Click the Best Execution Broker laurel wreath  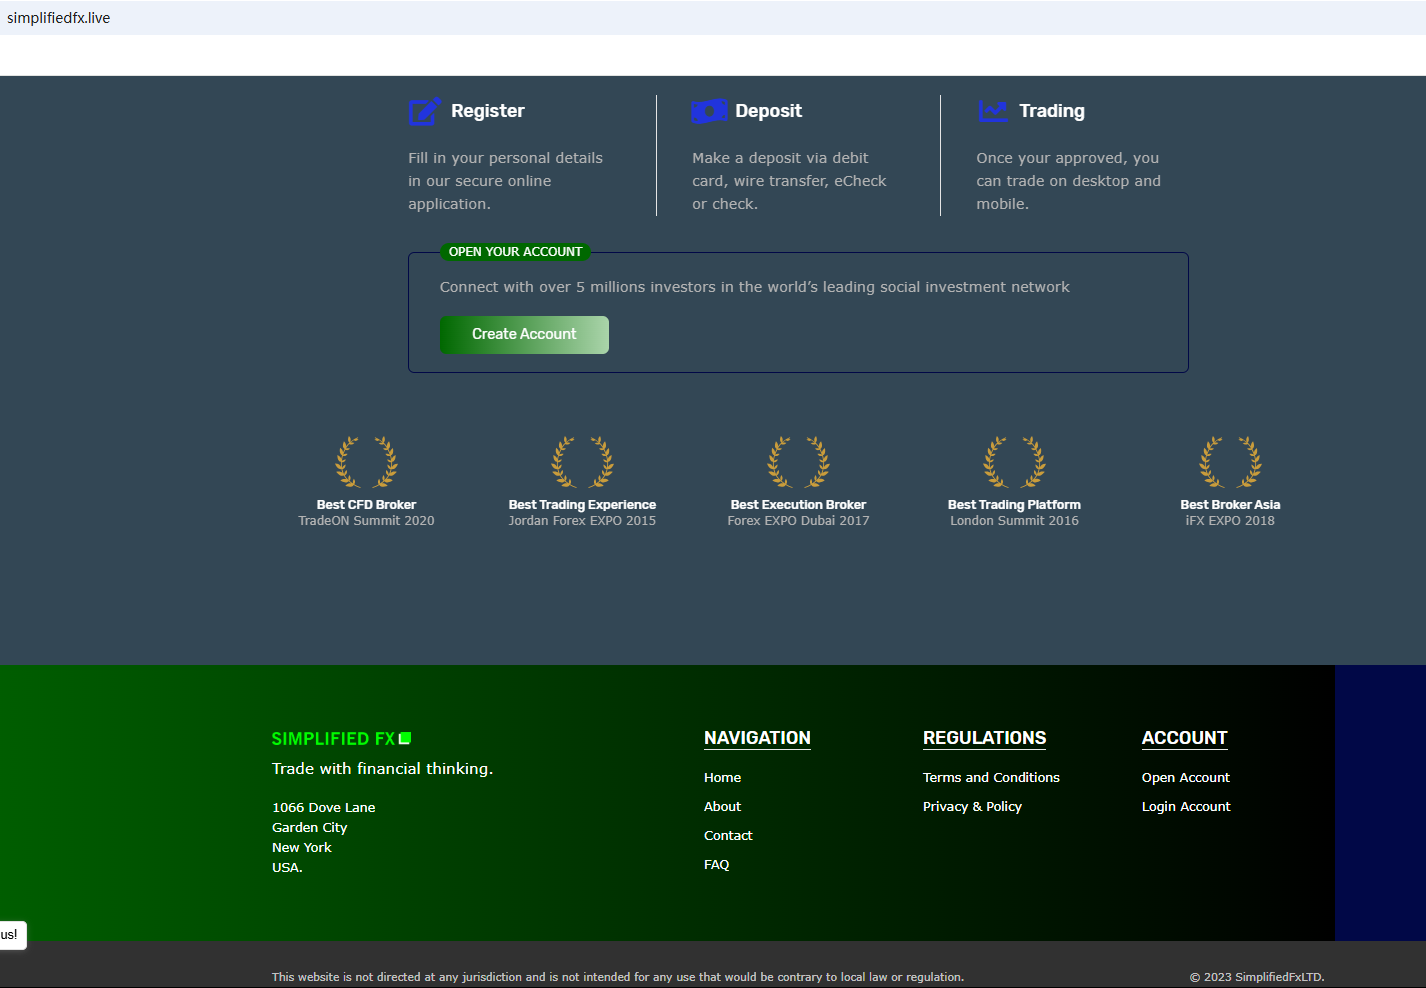tap(798, 462)
